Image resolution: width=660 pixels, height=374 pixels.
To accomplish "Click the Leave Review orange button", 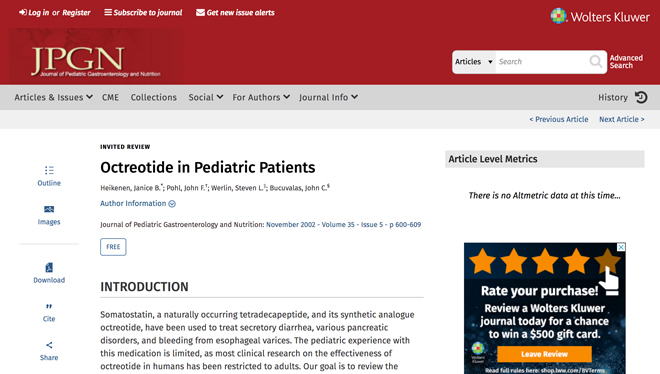I will pyautogui.click(x=544, y=354).
